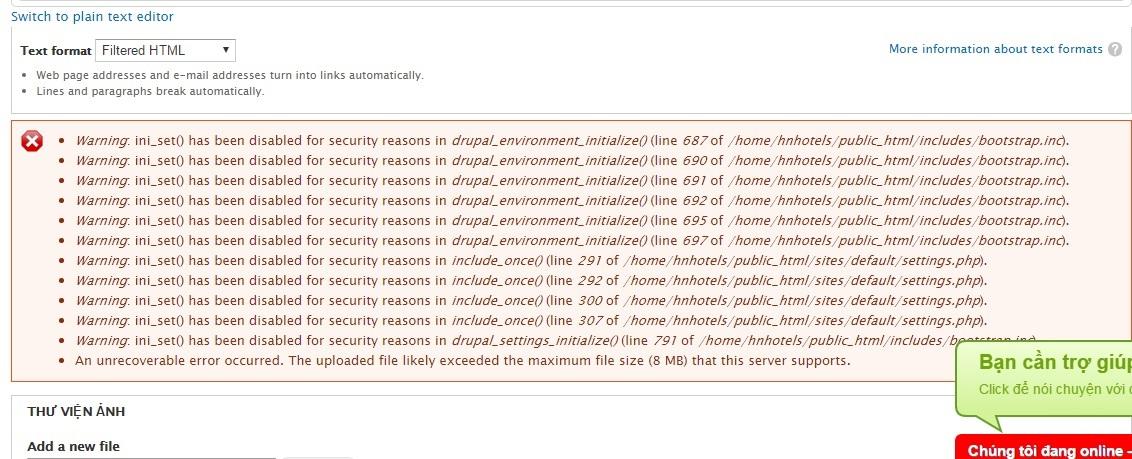Switch to plain text editor
1132x459 pixels.
pyautogui.click(x=92, y=16)
